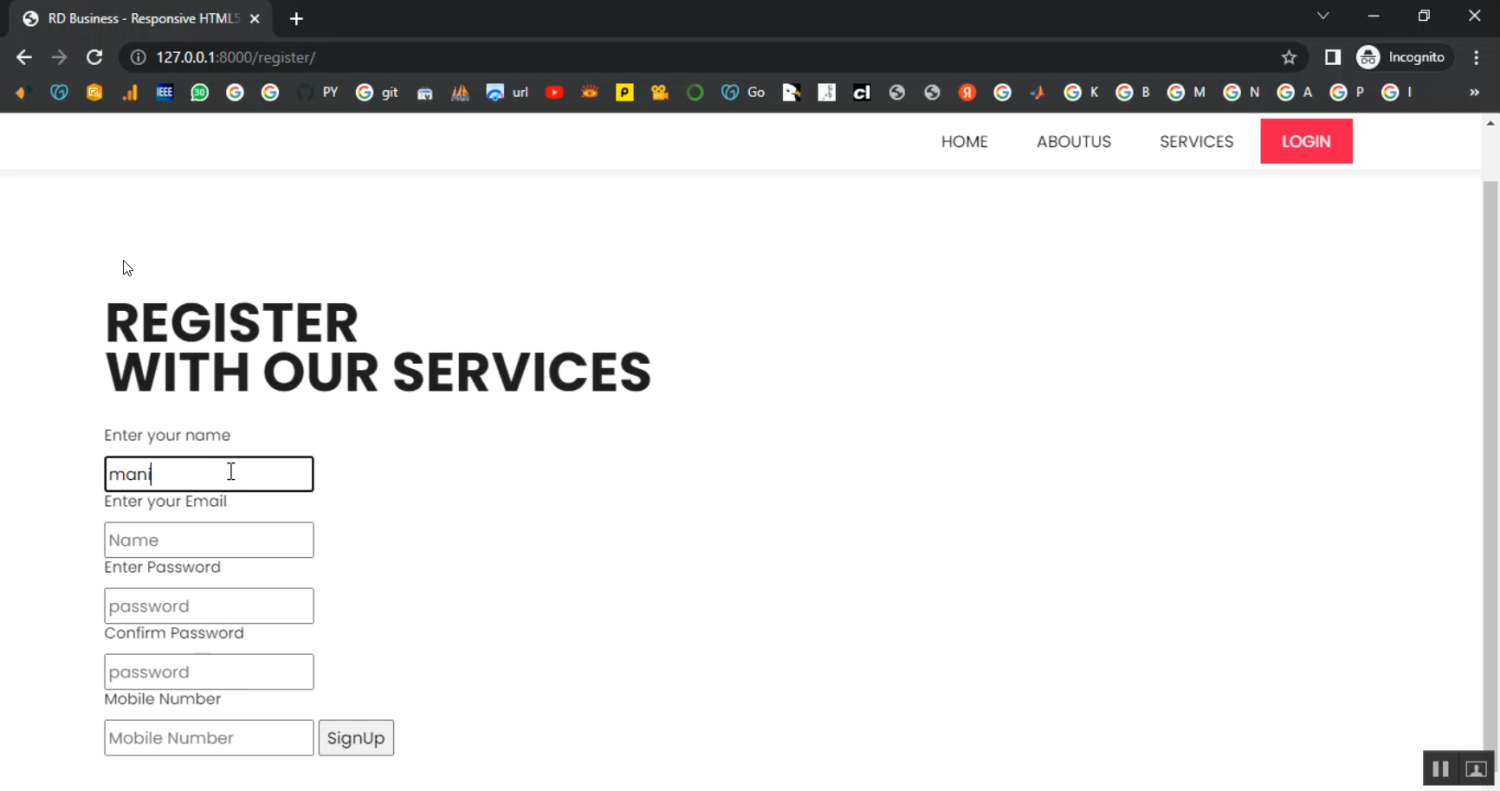This screenshot has height=791, width=1500.
Task: Click the address bar URL
Action: [x=235, y=57]
